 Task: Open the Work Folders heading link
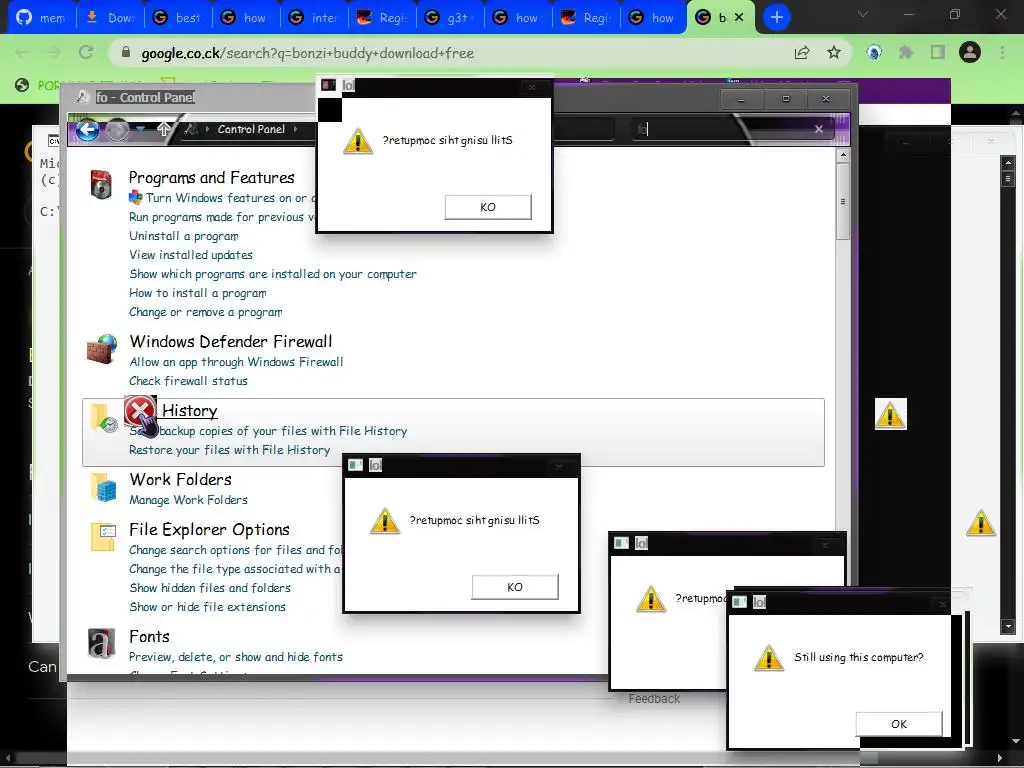coord(181,479)
